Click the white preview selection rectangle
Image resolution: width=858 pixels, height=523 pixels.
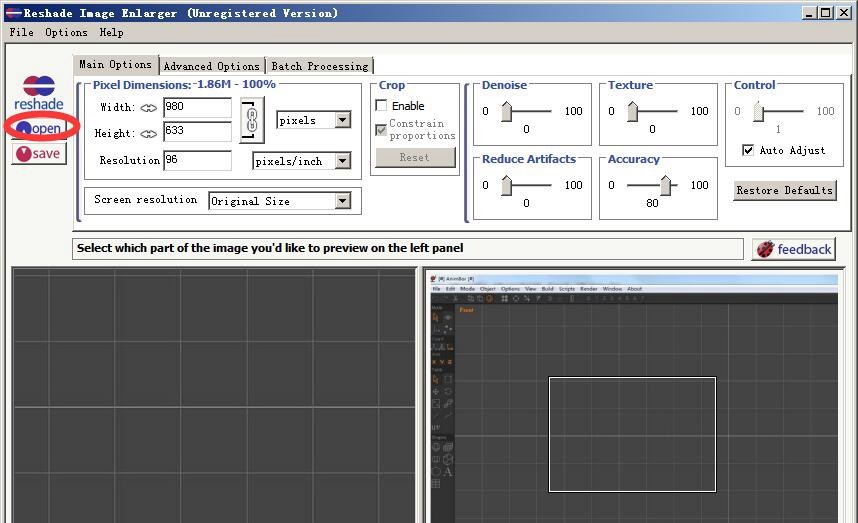(x=632, y=434)
